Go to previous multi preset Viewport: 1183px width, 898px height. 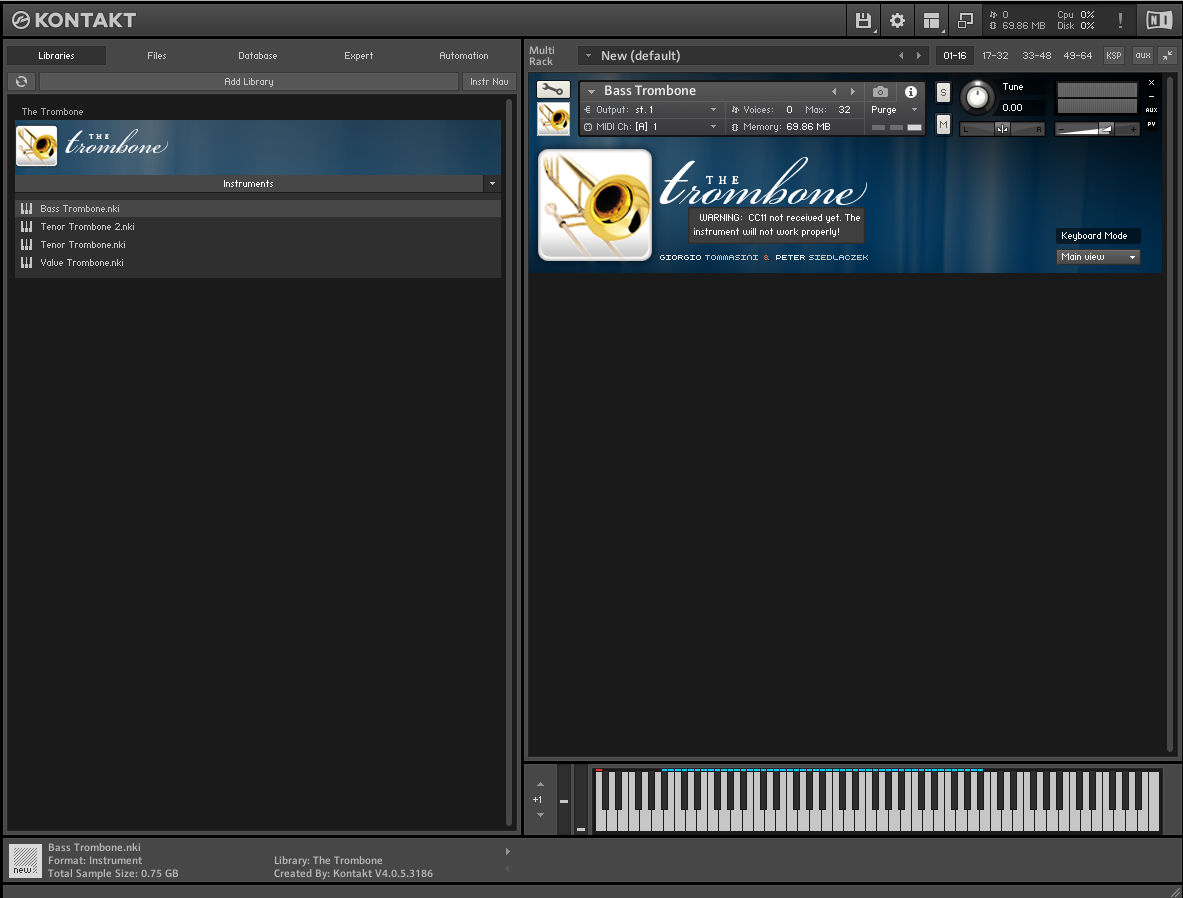pyautogui.click(x=901, y=55)
